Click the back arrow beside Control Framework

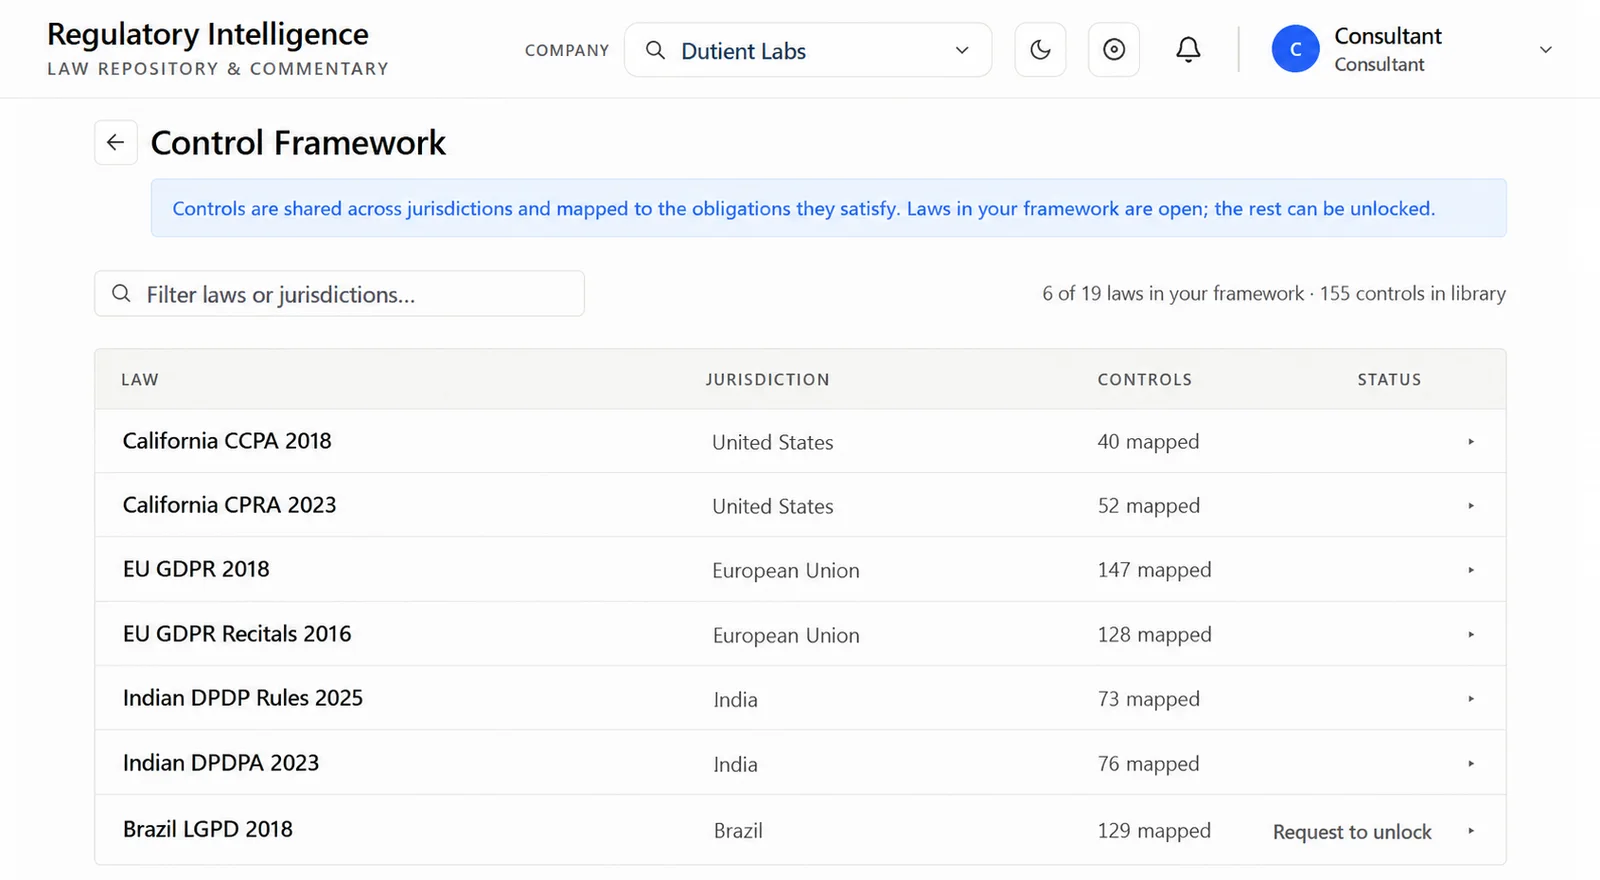click(x=116, y=142)
